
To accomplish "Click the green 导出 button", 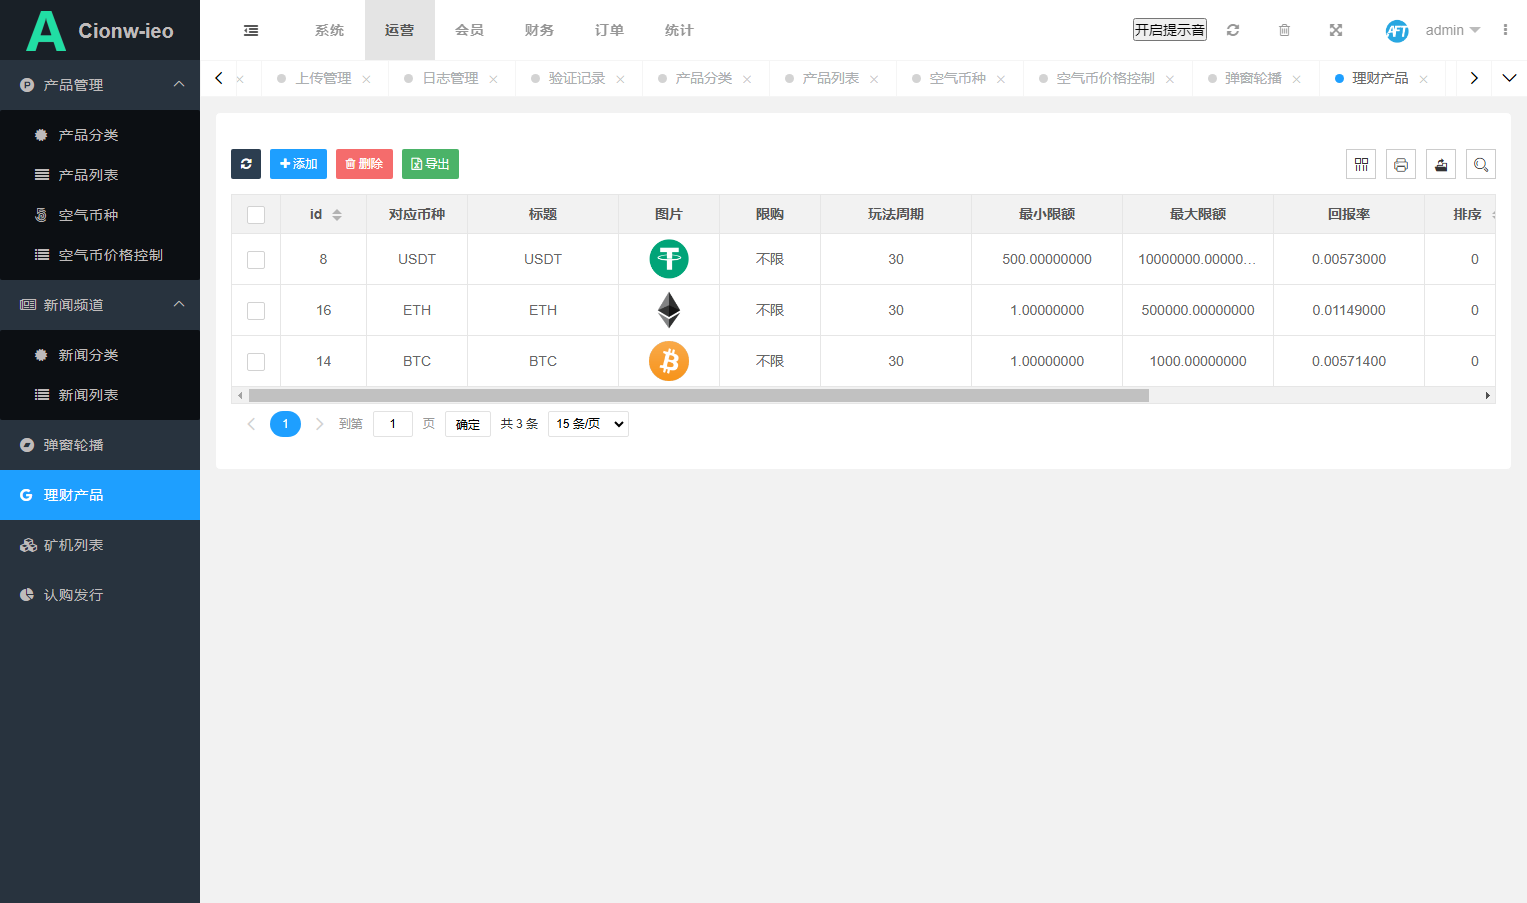I will [x=430, y=164].
